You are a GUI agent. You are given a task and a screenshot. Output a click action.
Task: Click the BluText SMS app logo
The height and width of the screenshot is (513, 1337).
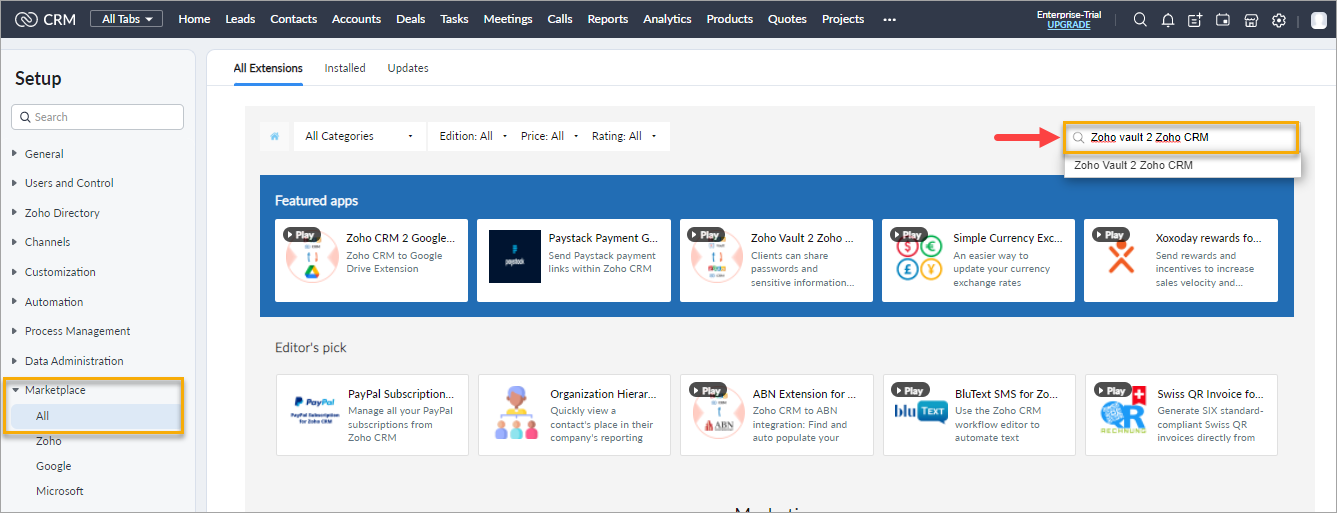(x=921, y=410)
